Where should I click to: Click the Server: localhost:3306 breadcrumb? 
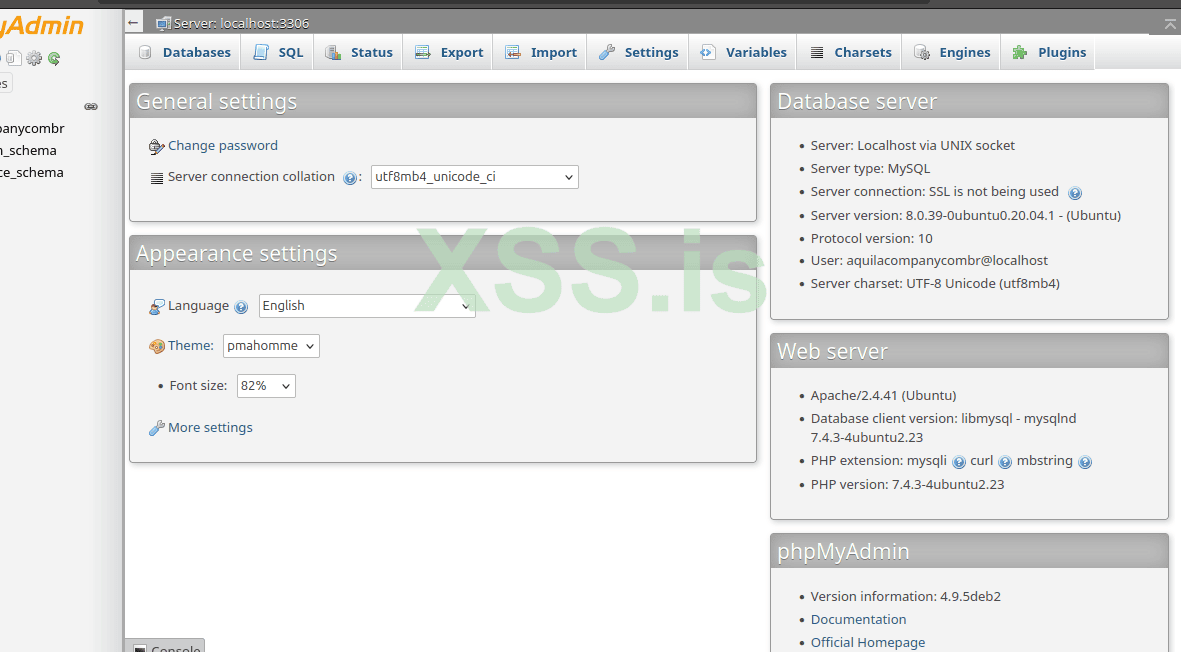(x=241, y=23)
